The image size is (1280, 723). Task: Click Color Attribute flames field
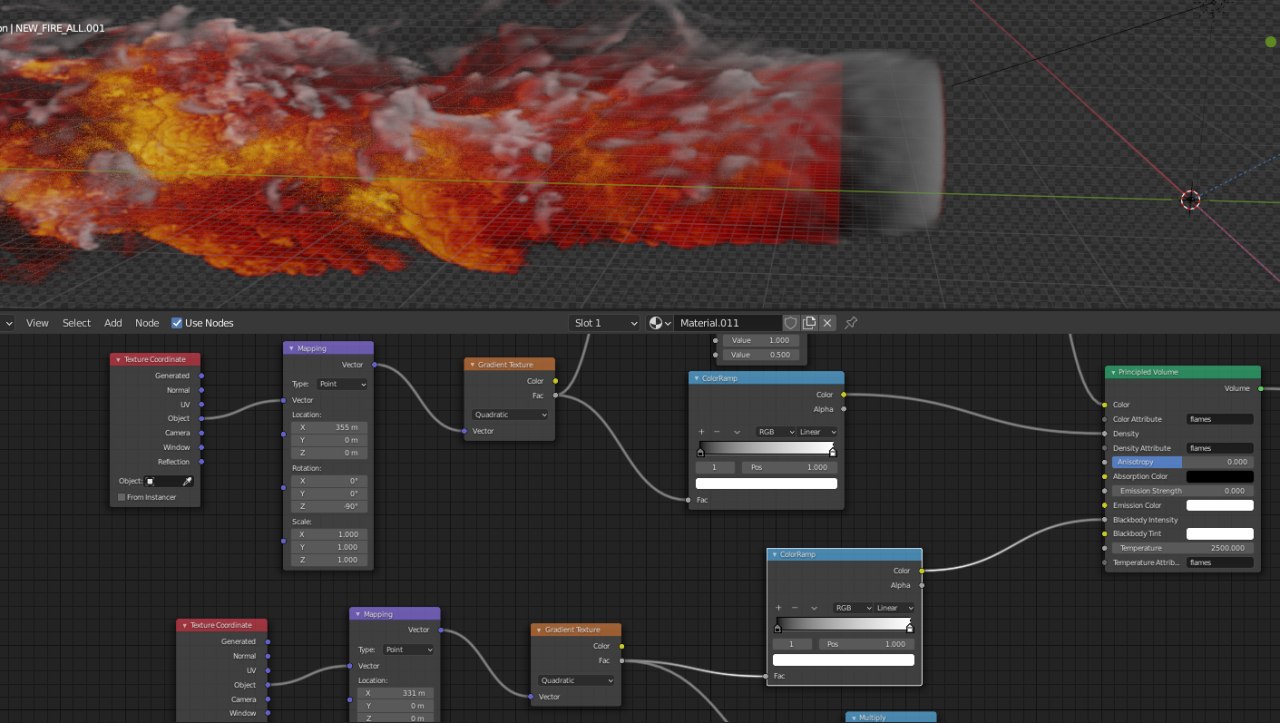[x=1220, y=420]
